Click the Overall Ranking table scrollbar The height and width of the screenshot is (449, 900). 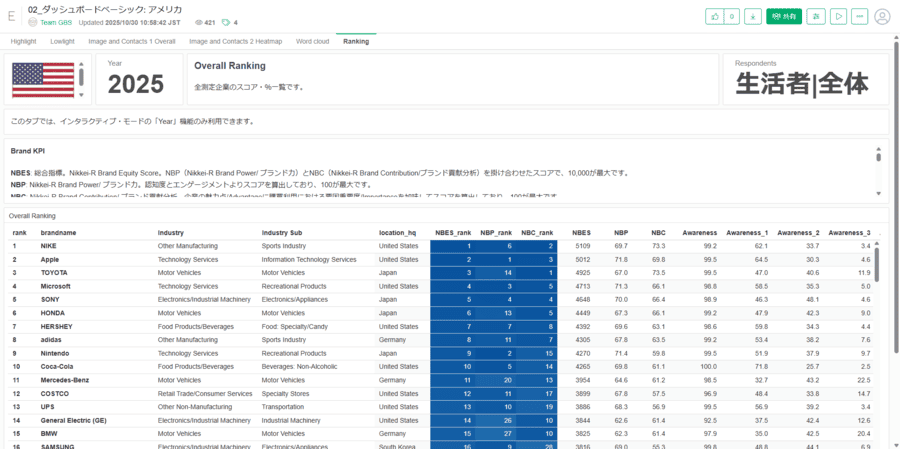[876, 264]
